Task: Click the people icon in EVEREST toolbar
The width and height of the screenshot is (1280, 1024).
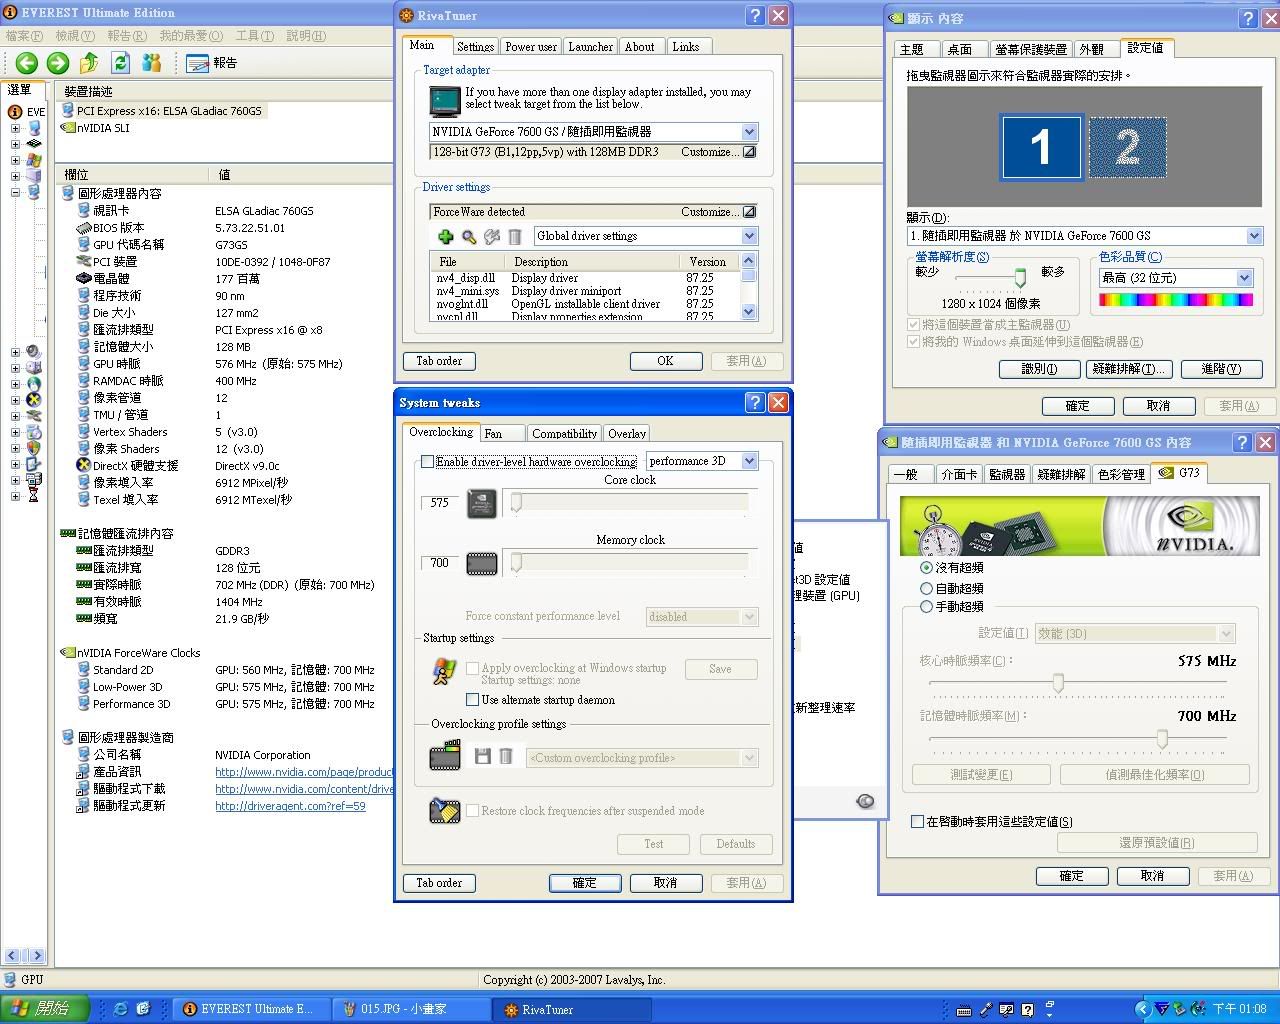Action: click(x=152, y=63)
